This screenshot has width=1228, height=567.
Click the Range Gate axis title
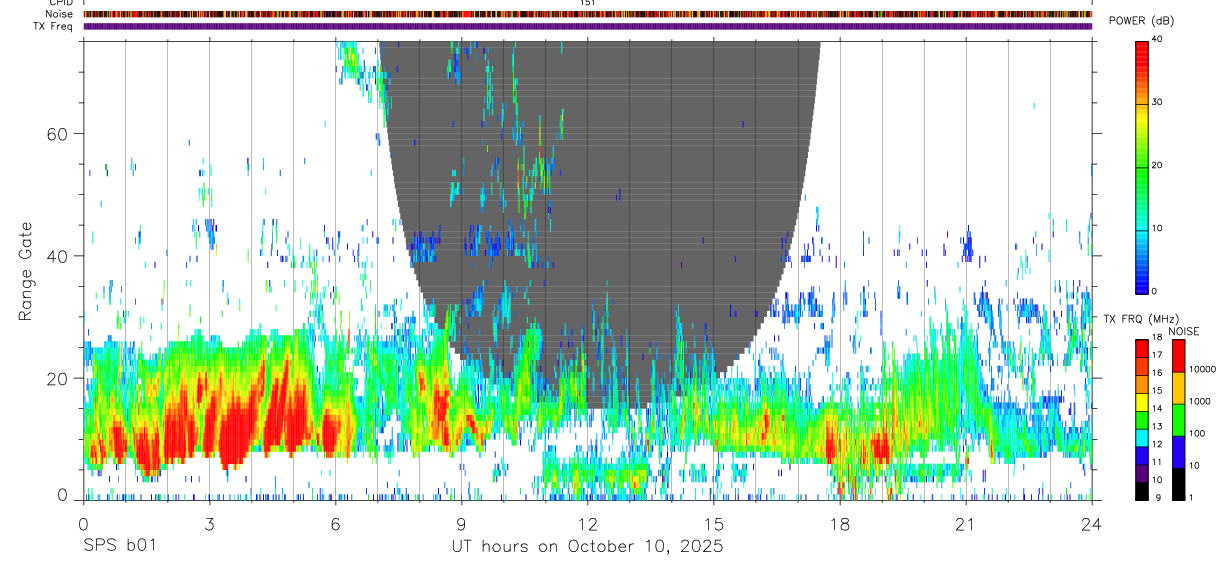pyautogui.click(x=27, y=270)
